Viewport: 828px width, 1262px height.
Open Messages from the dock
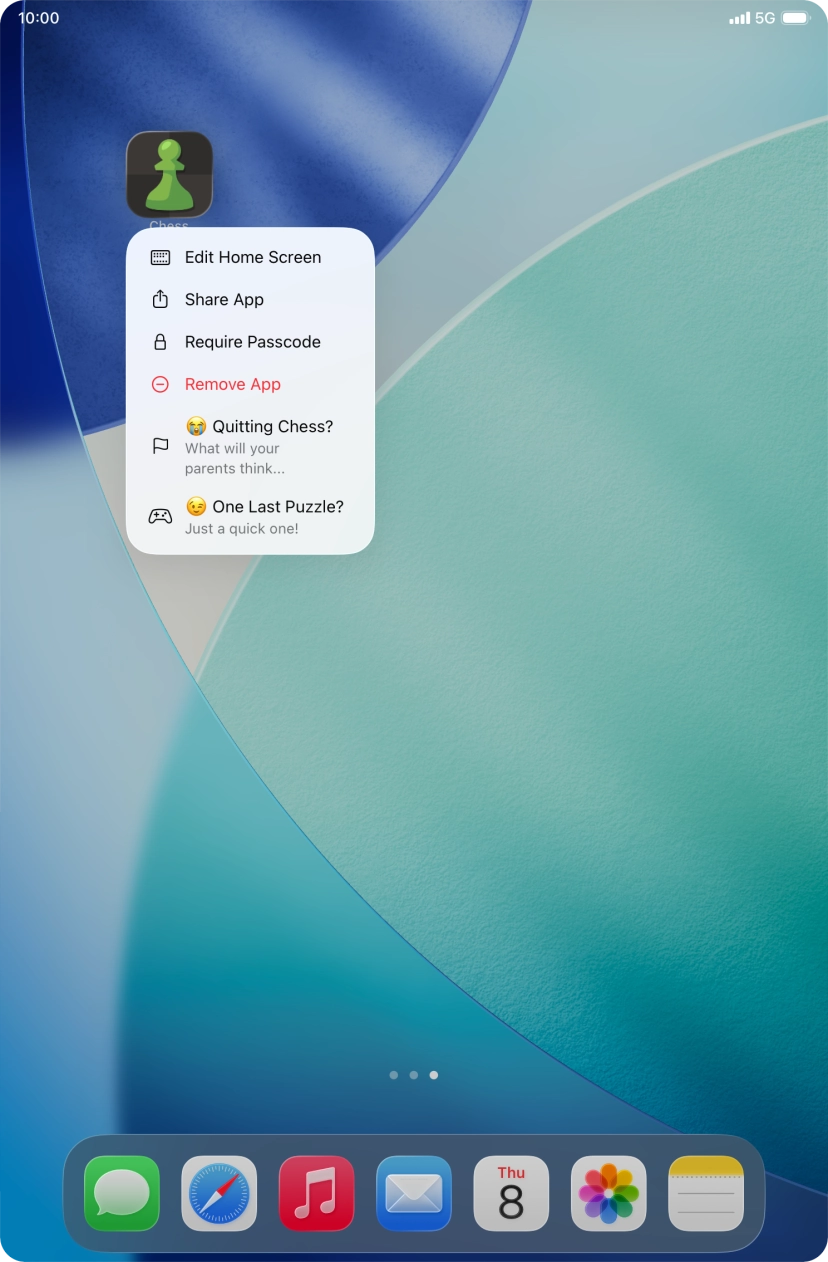click(122, 1193)
